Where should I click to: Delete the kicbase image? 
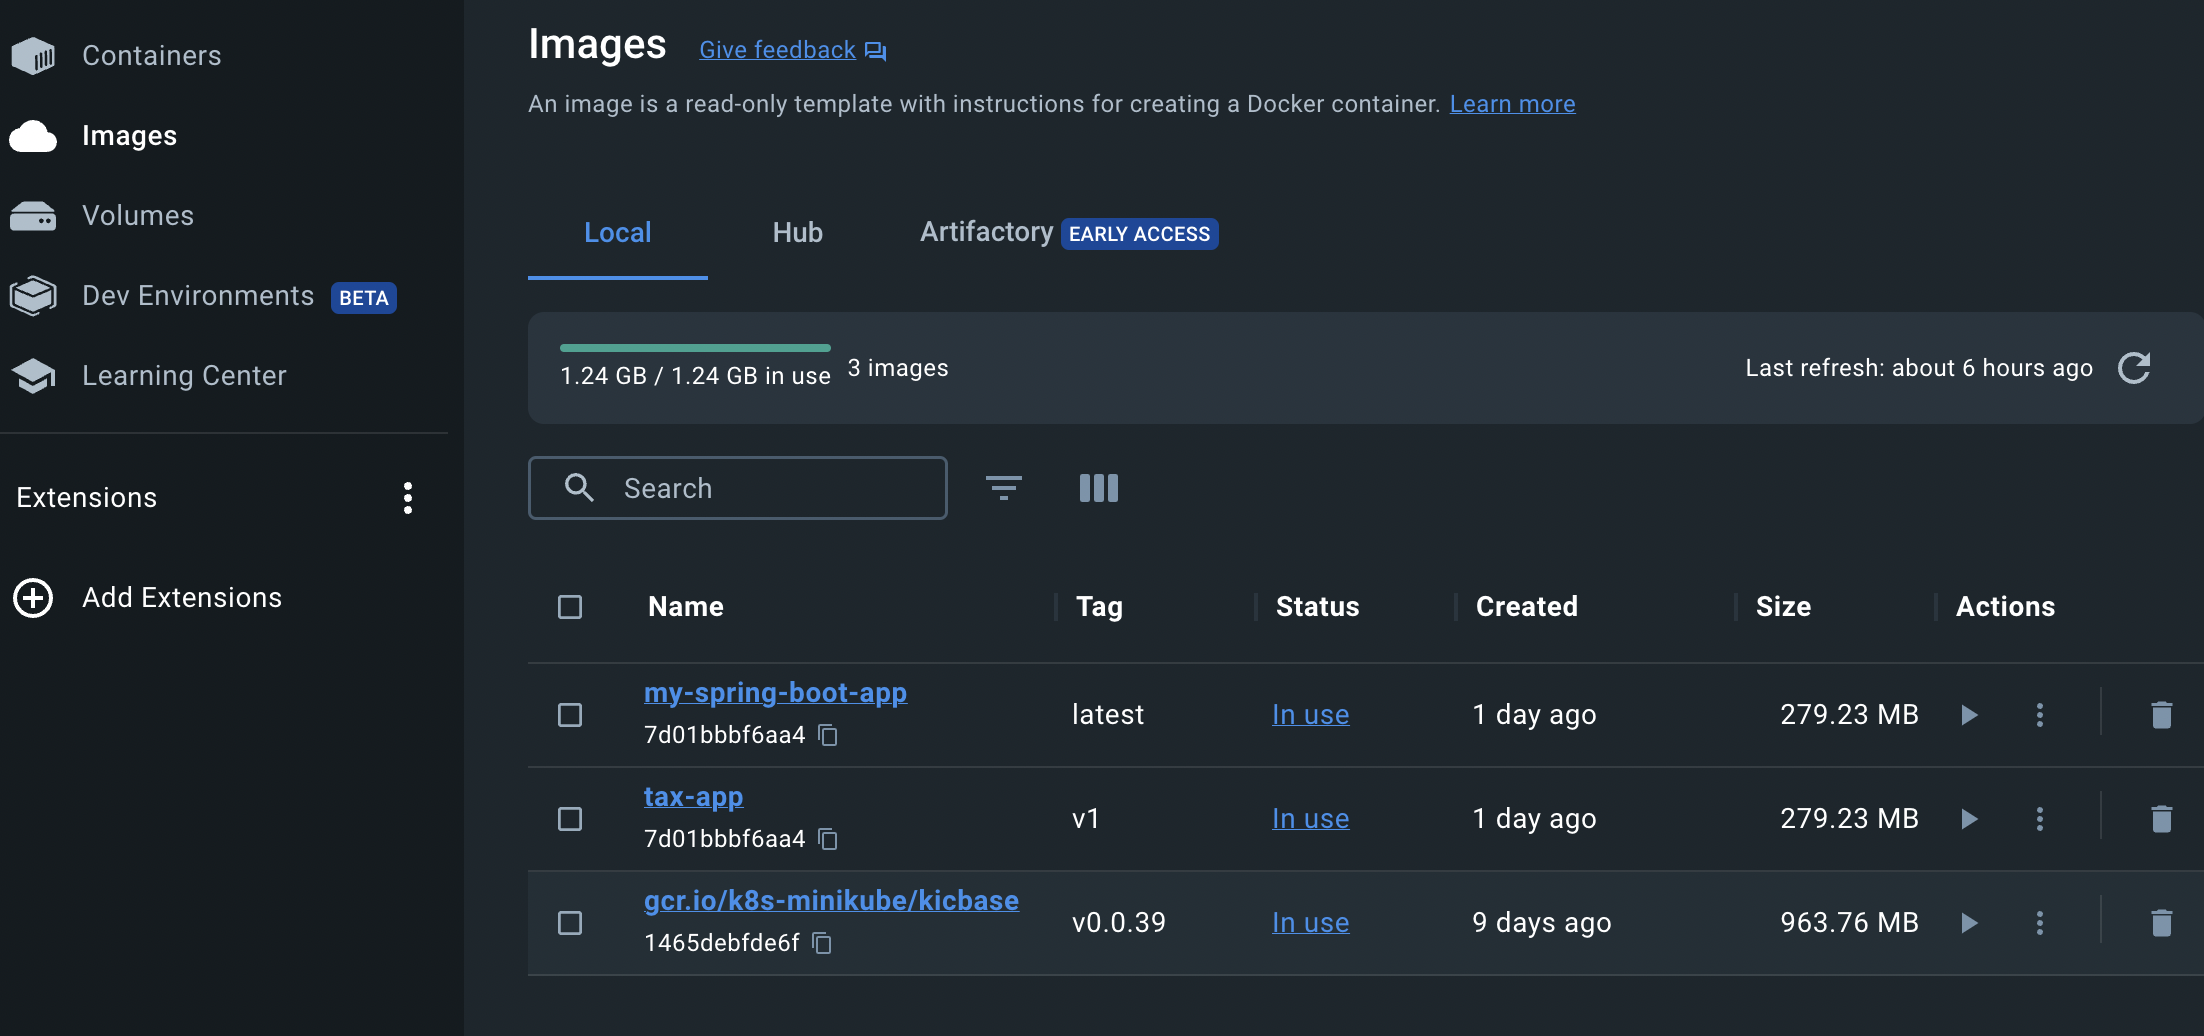tap(2161, 923)
